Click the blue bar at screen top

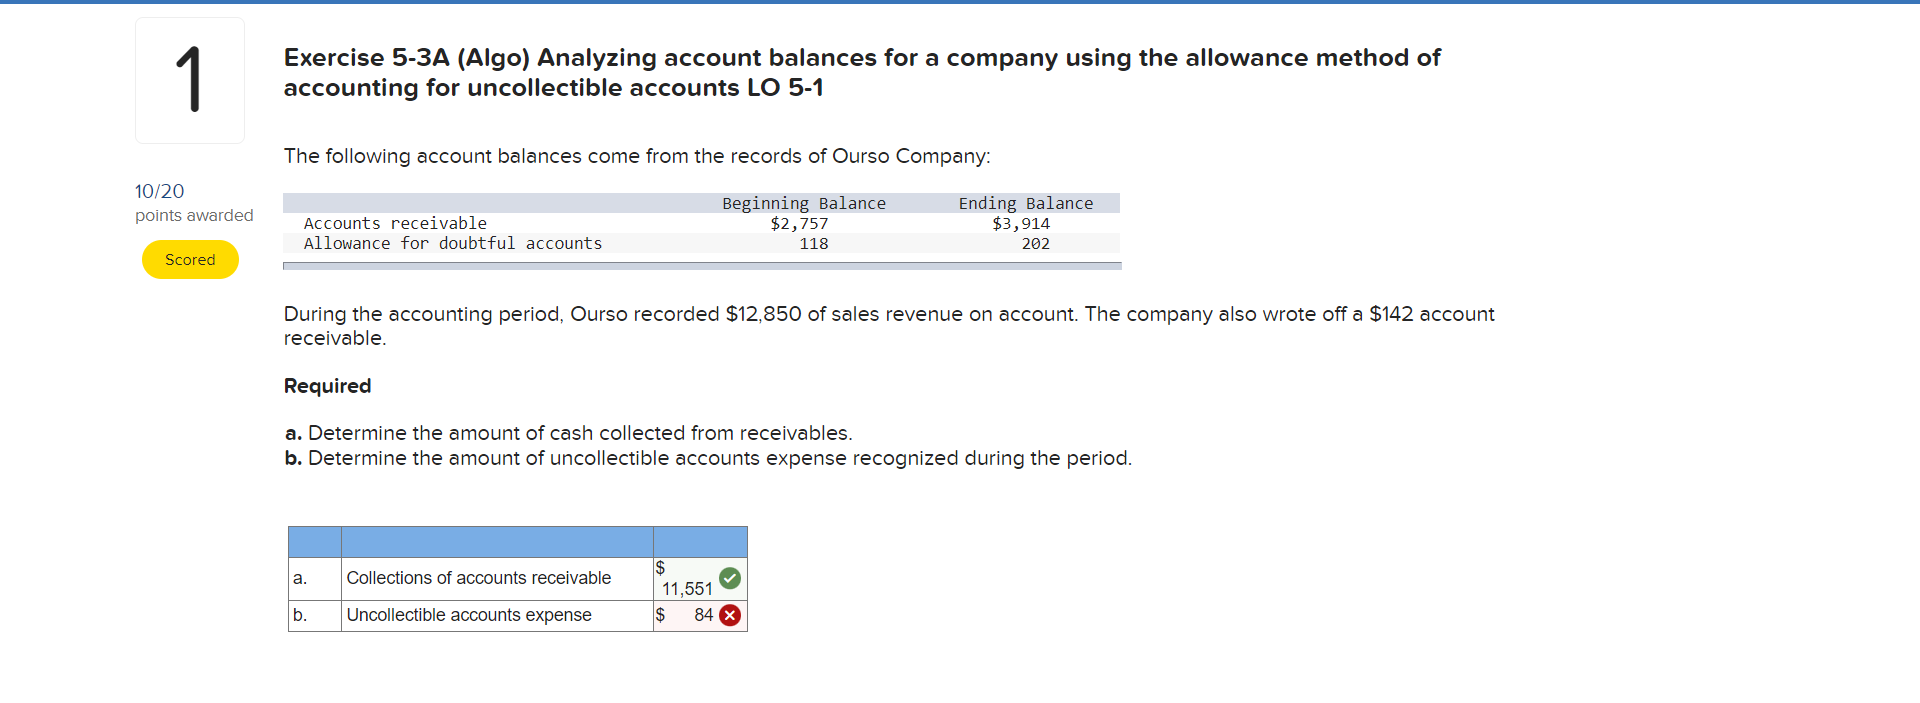[x=960, y=3]
